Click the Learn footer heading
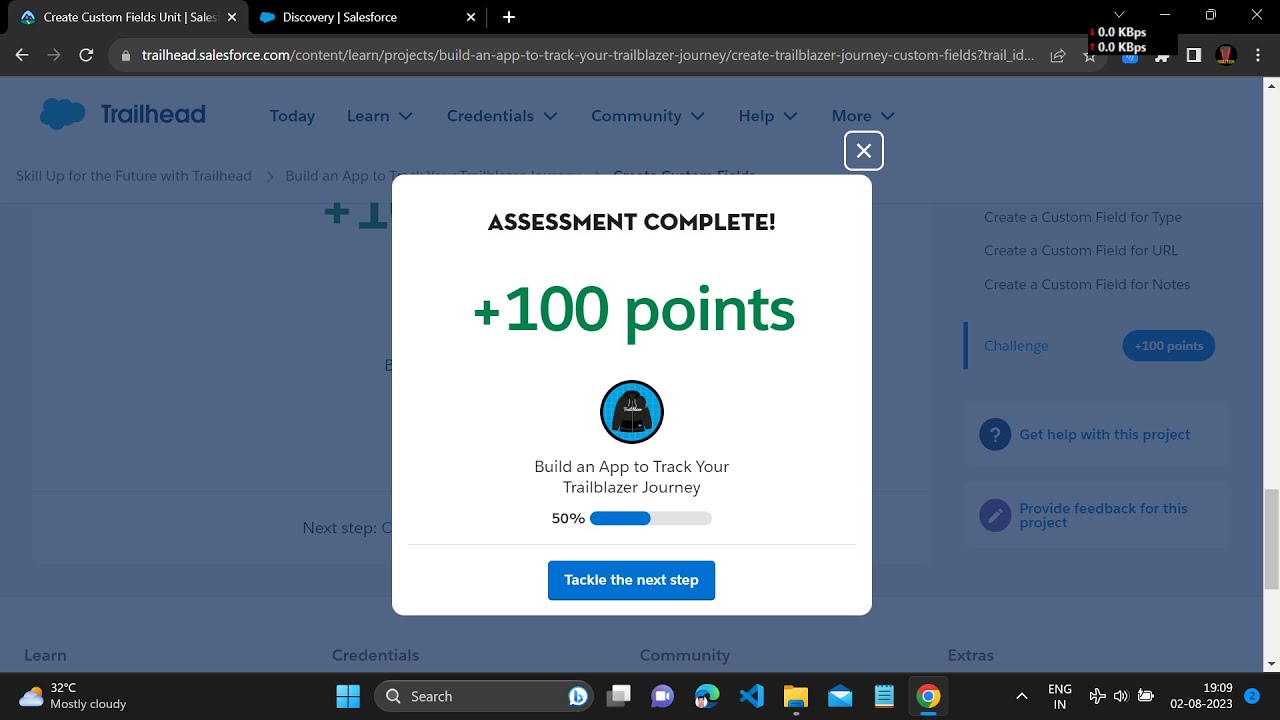 pyautogui.click(x=45, y=656)
